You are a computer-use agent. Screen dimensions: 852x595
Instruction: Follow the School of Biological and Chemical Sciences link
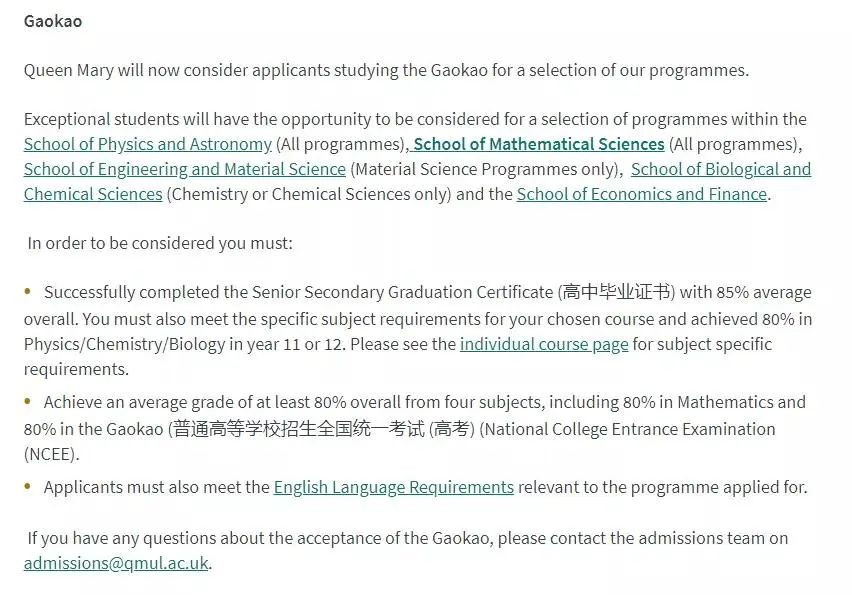[720, 169]
